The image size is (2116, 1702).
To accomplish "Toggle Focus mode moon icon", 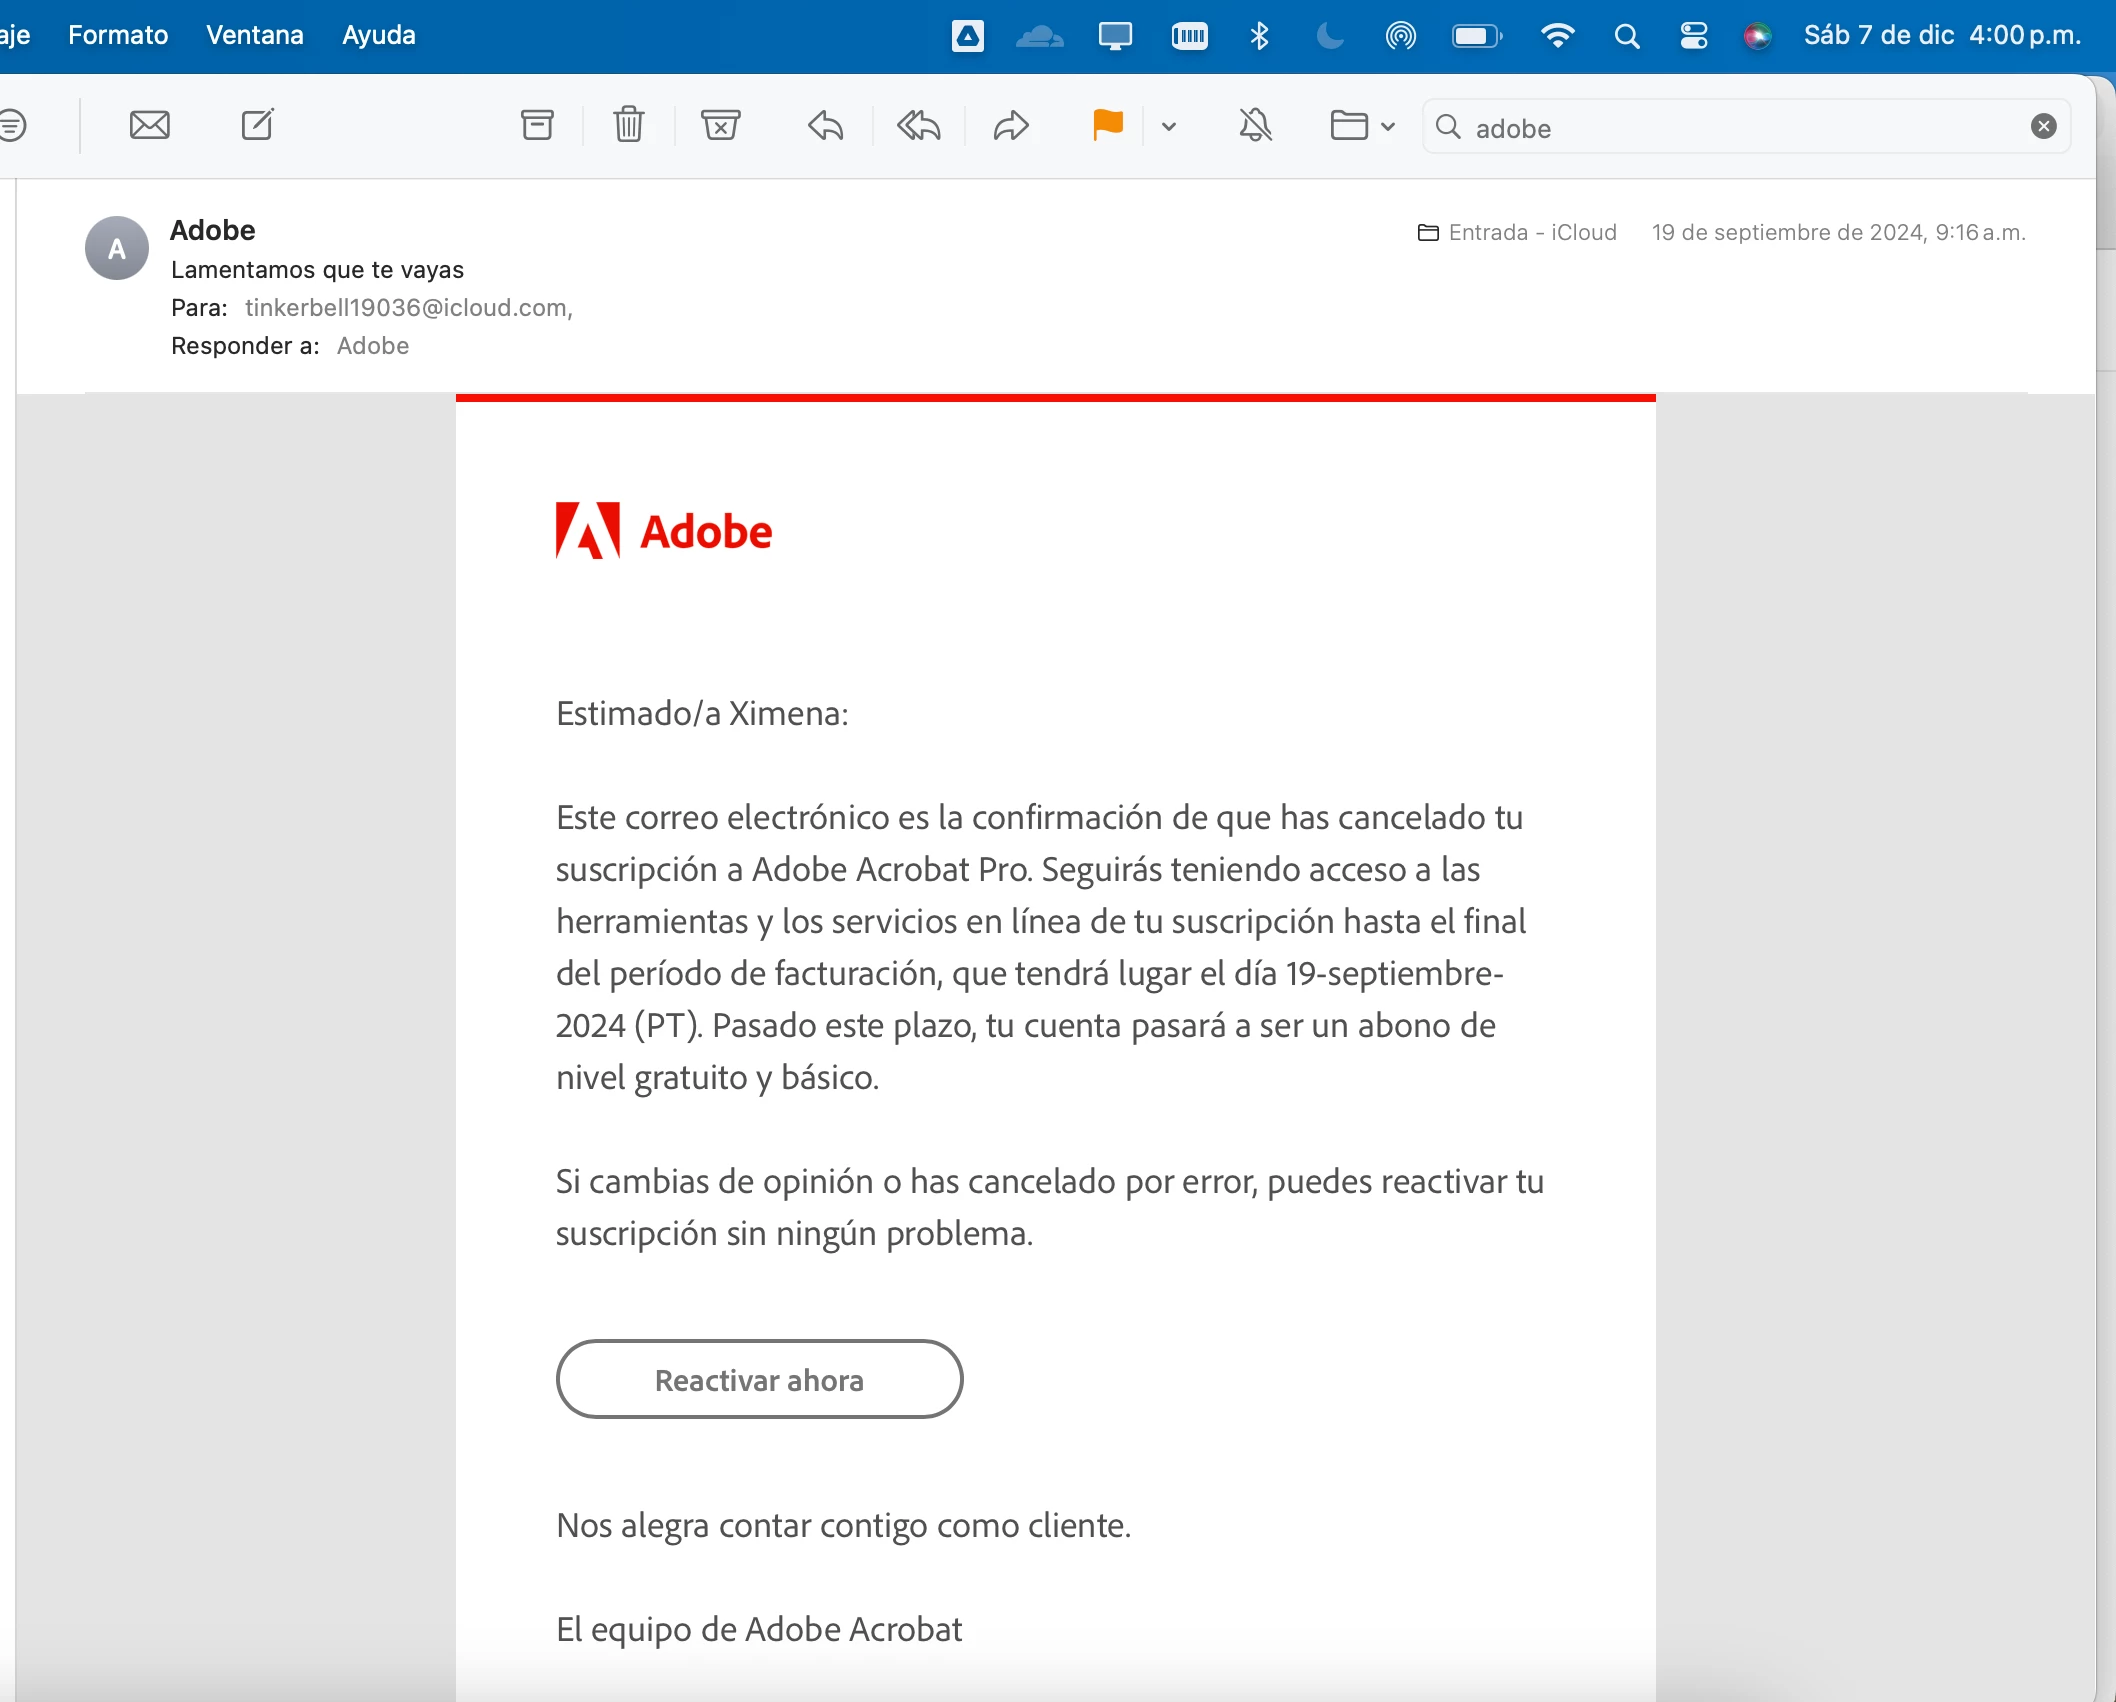I will [1329, 37].
